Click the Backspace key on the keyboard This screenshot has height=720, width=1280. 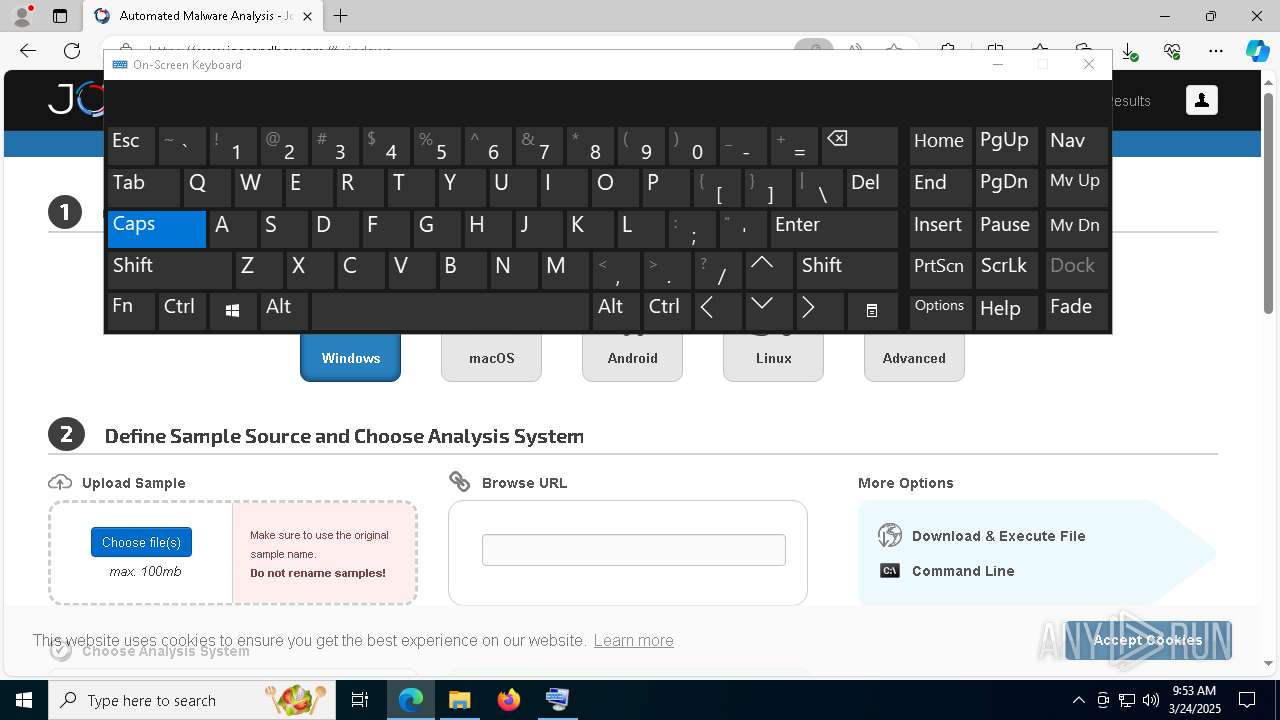pyautogui.click(x=859, y=145)
